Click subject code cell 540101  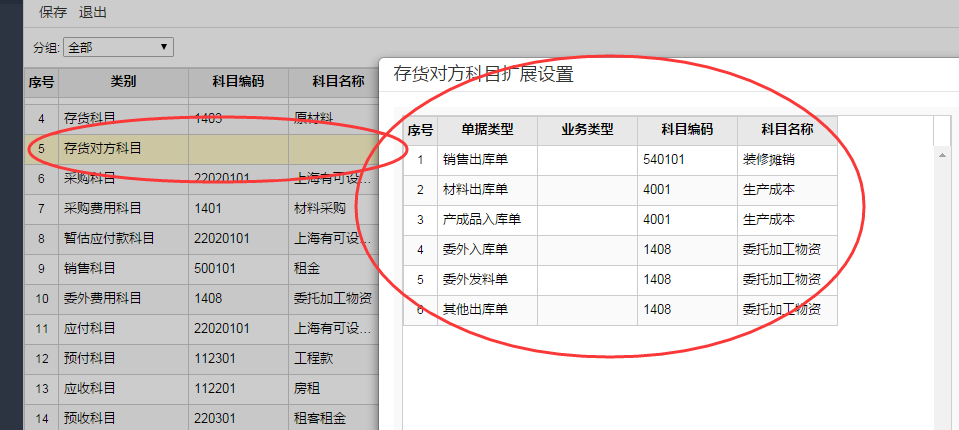[686, 160]
